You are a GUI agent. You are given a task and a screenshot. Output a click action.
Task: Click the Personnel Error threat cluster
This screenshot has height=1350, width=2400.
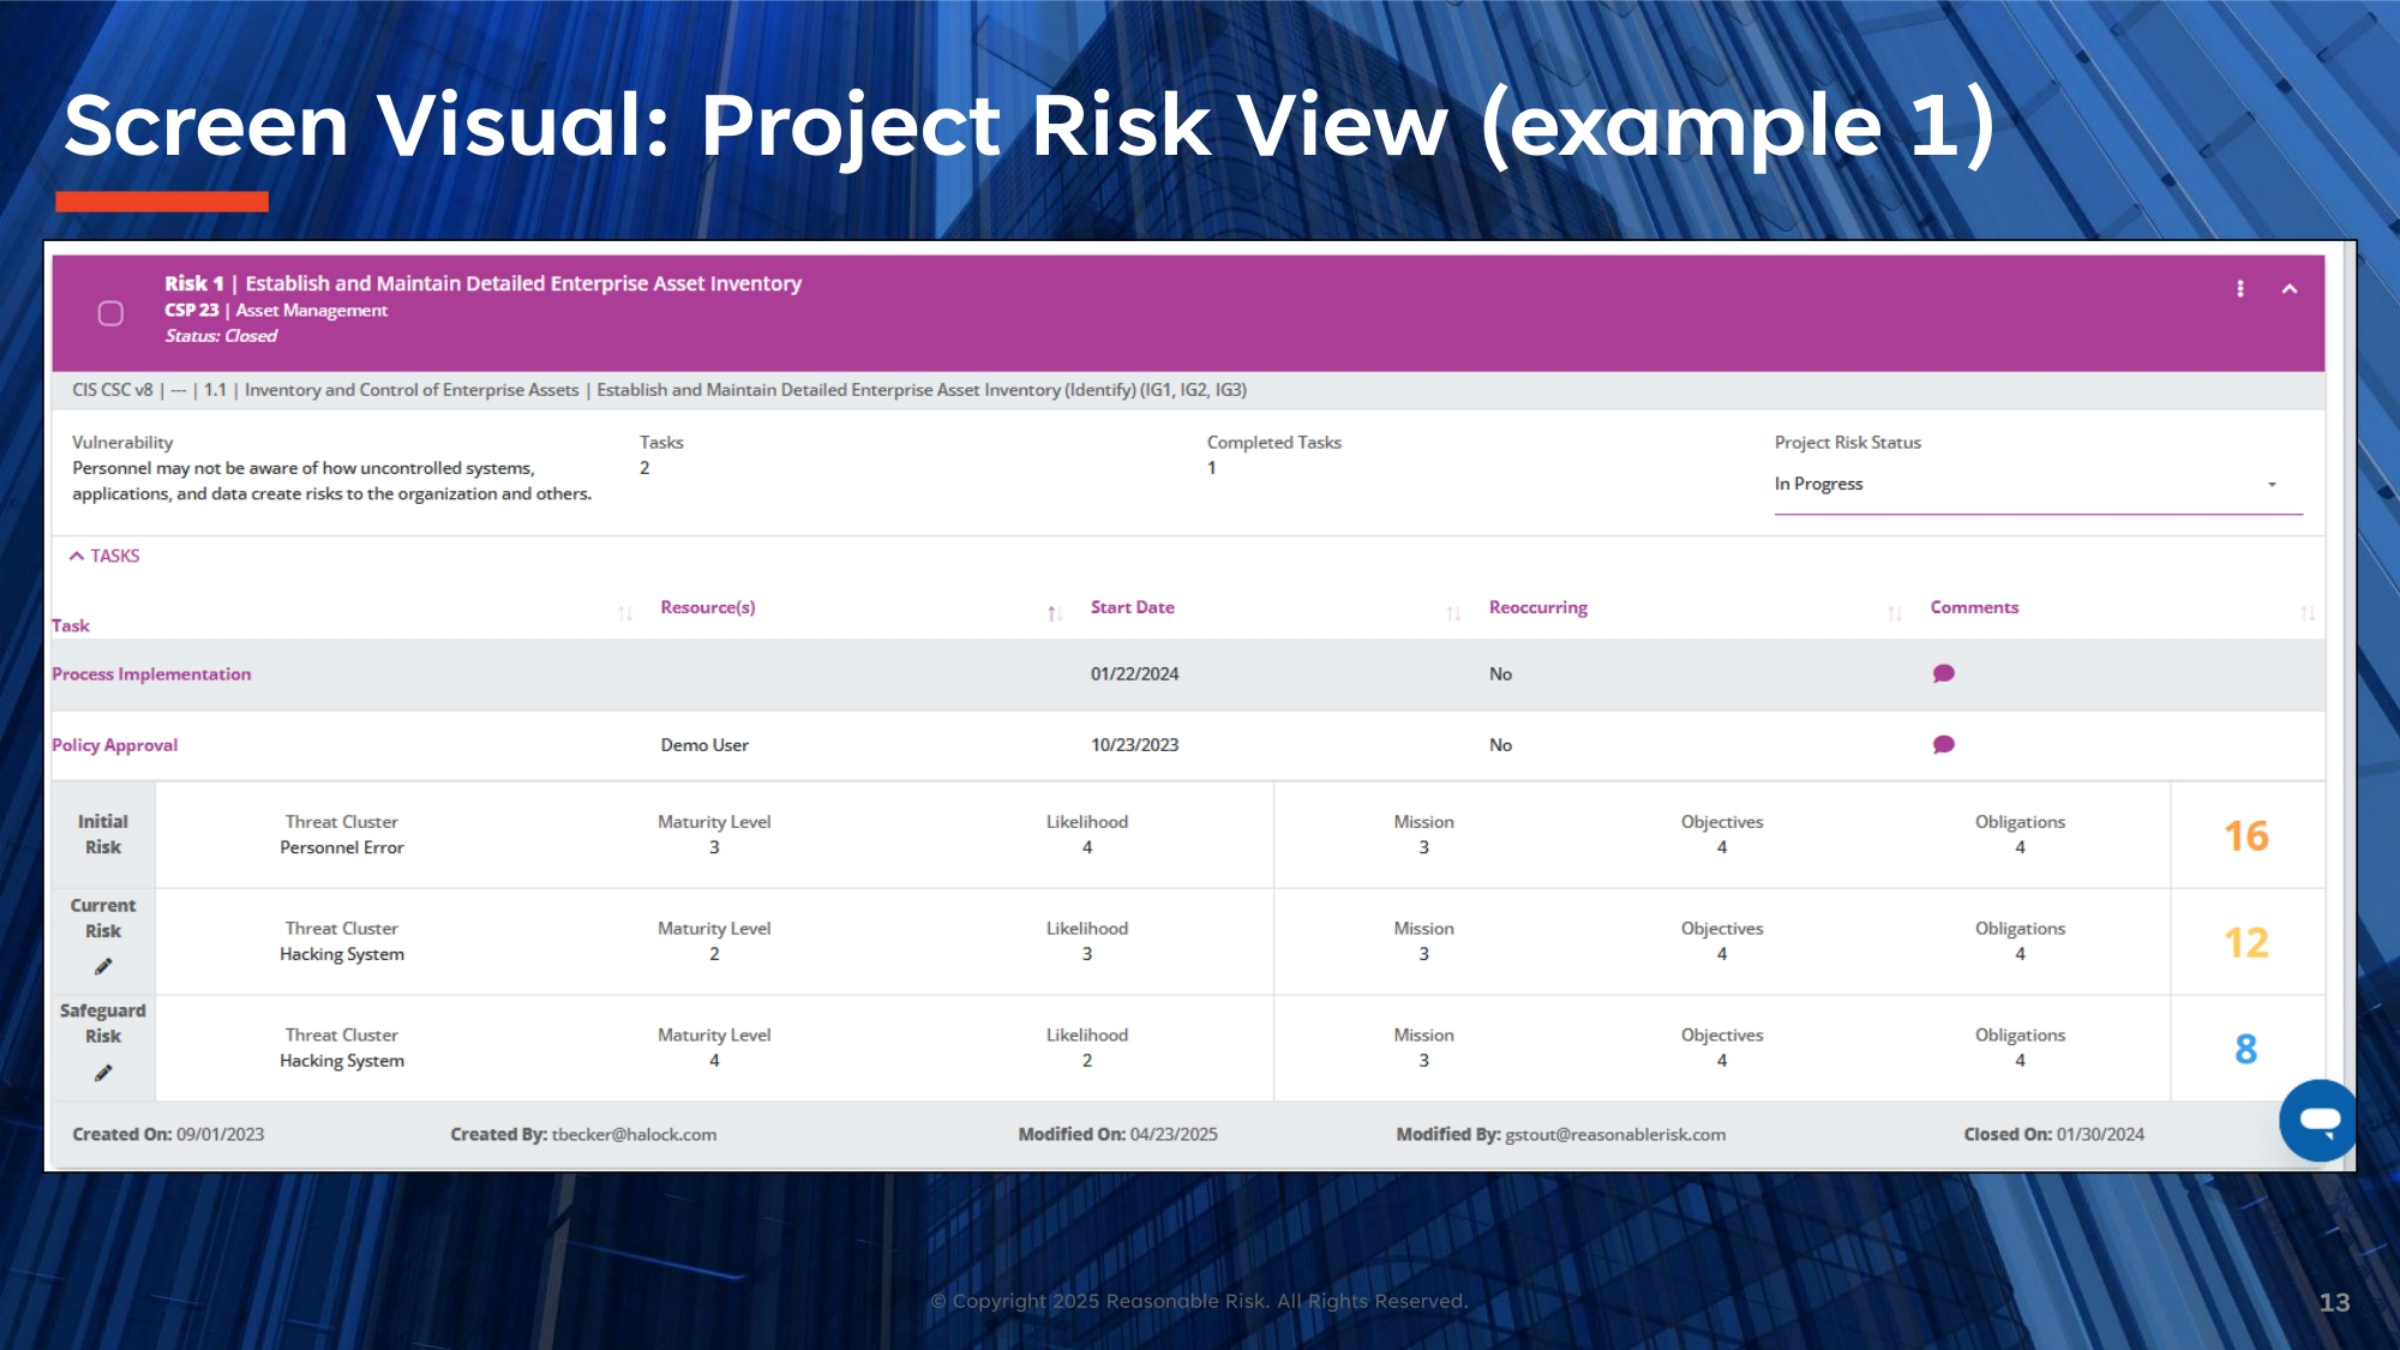[342, 847]
